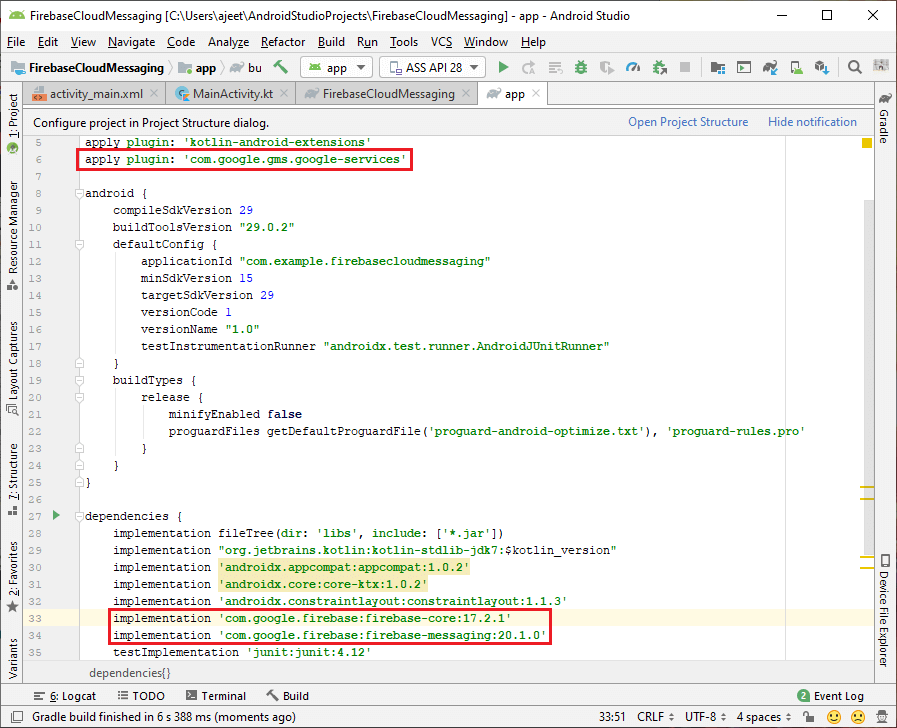
Task: Open the AVD Manager icon
Action: (x=796, y=67)
